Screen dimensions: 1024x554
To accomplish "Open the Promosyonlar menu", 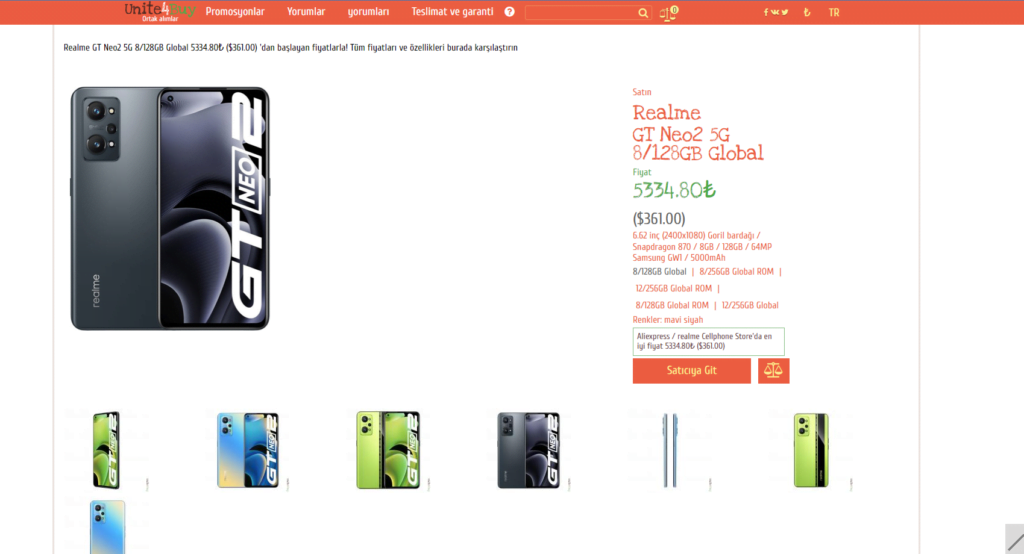I will pyautogui.click(x=235, y=12).
